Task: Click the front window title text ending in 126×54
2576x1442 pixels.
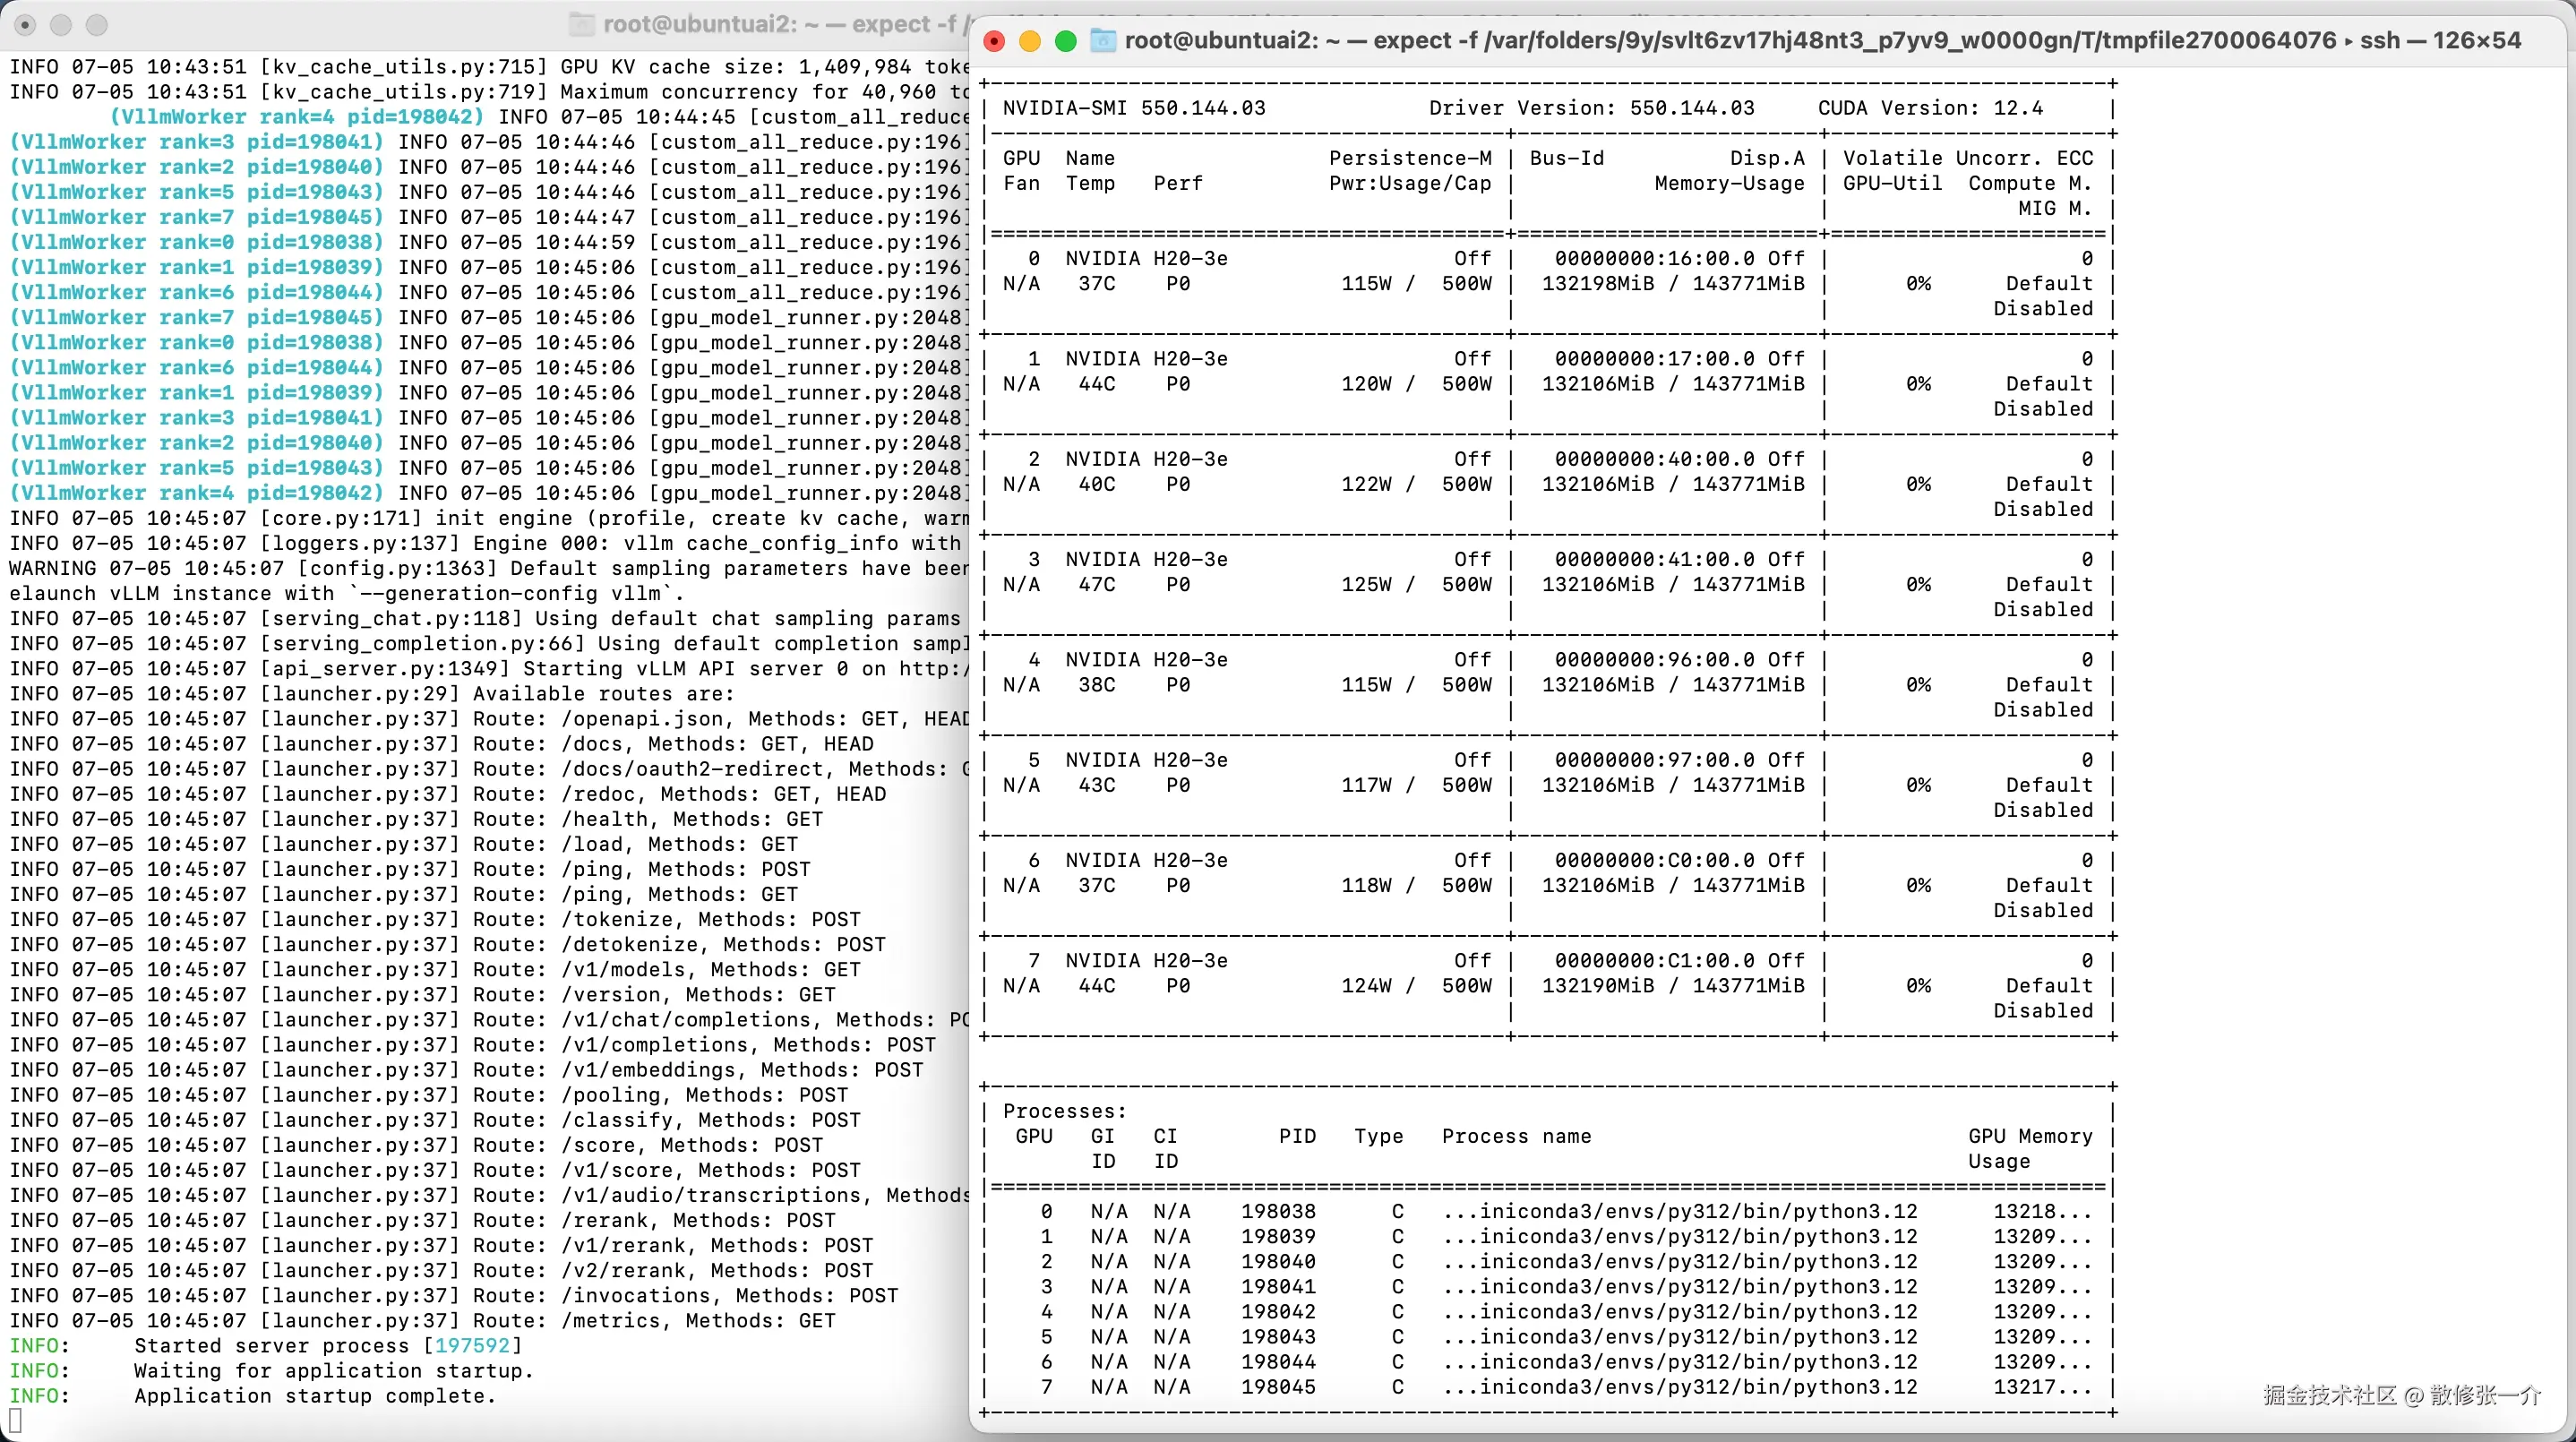Action: pyautogui.click(x=1820, y=40)
